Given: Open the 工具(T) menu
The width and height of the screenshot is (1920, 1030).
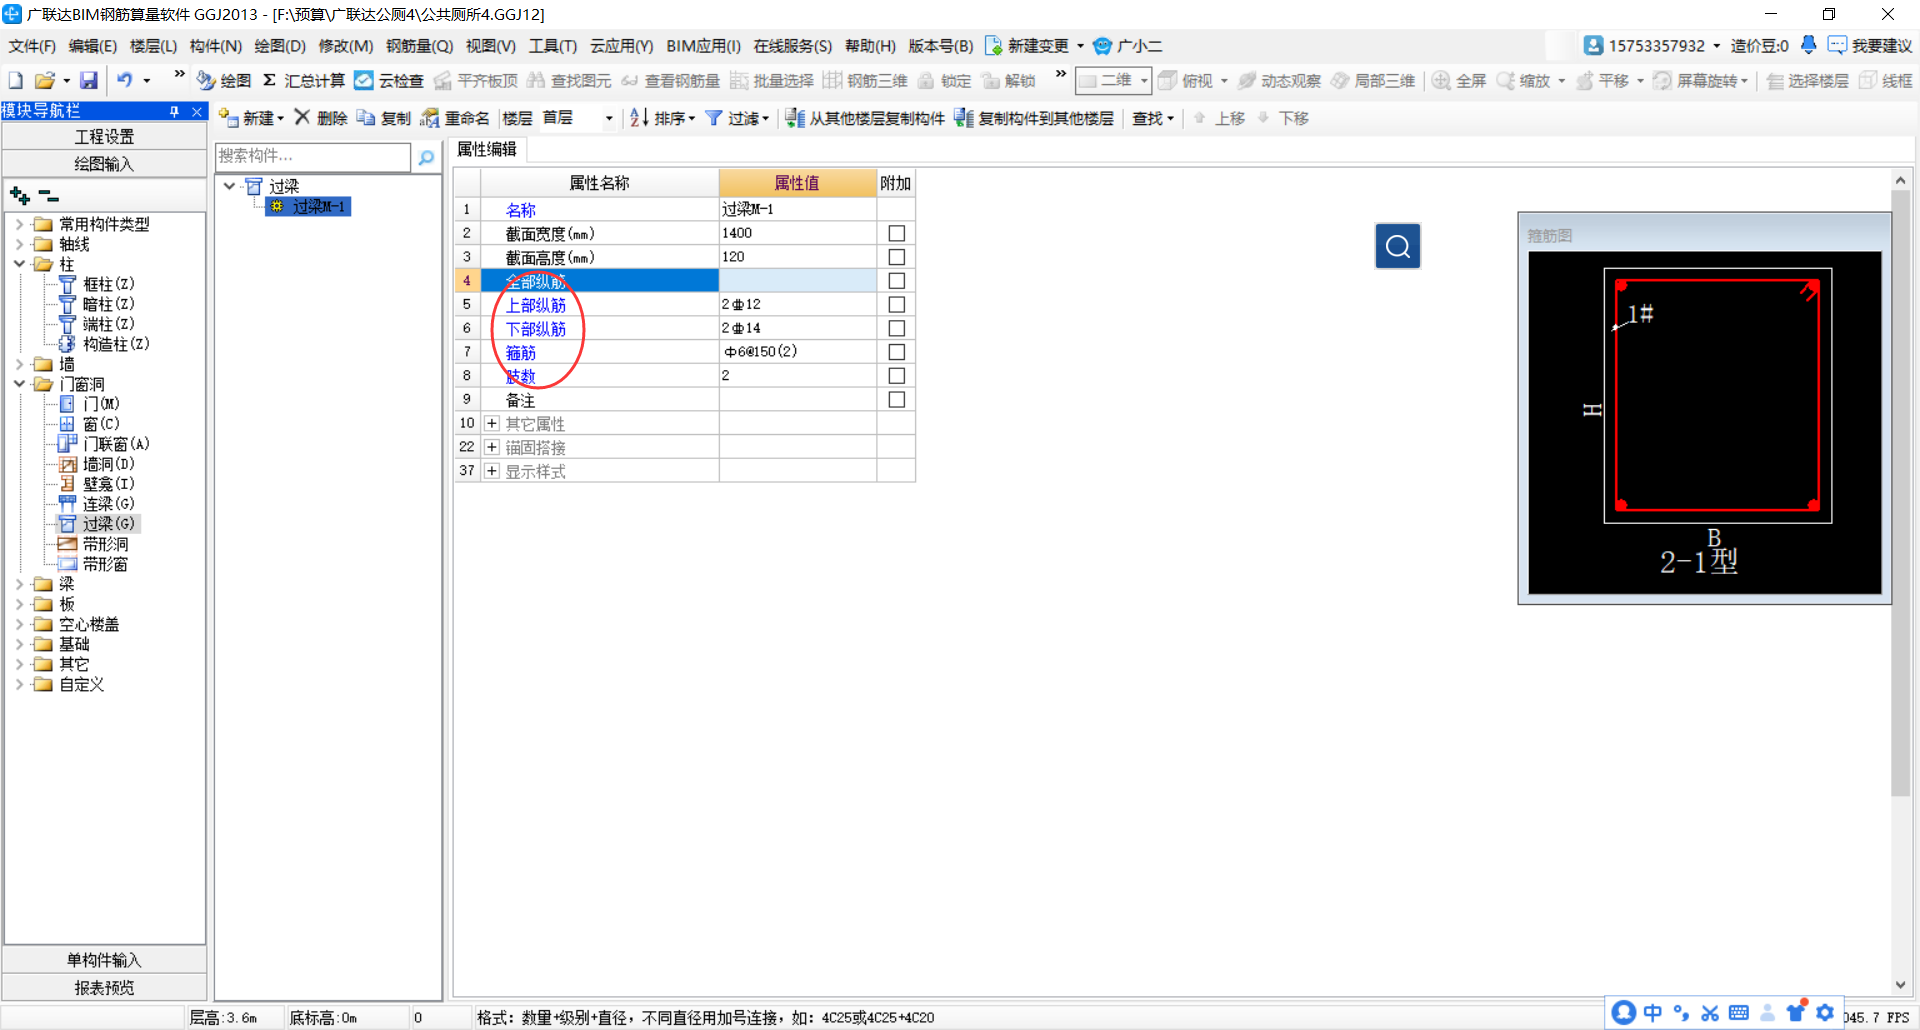Looking at the screenshot, I should click(553, 46).
